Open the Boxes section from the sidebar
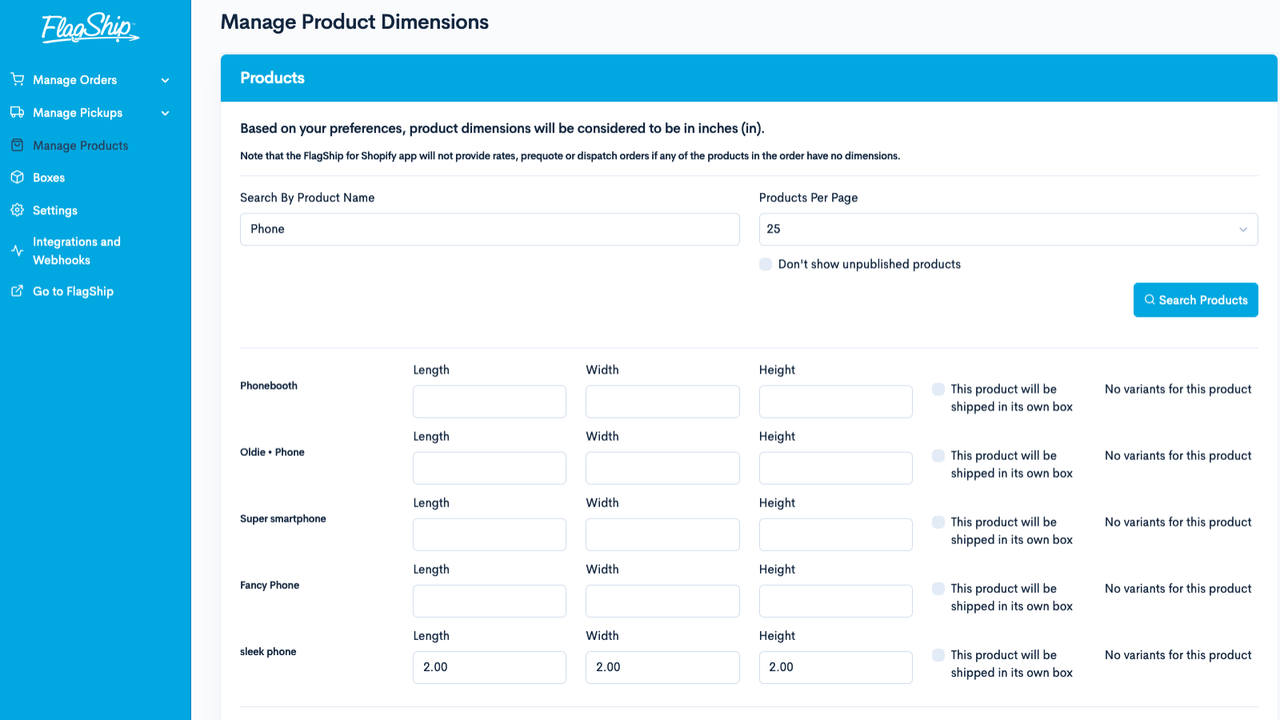Image resolution: width=1280 pixels, height=720 pixels. (47, 177)
